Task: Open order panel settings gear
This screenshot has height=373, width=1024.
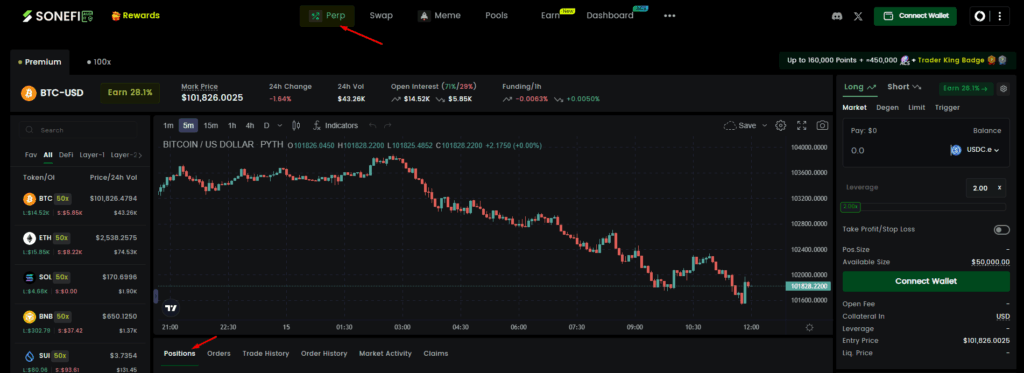Action: 1004,88
